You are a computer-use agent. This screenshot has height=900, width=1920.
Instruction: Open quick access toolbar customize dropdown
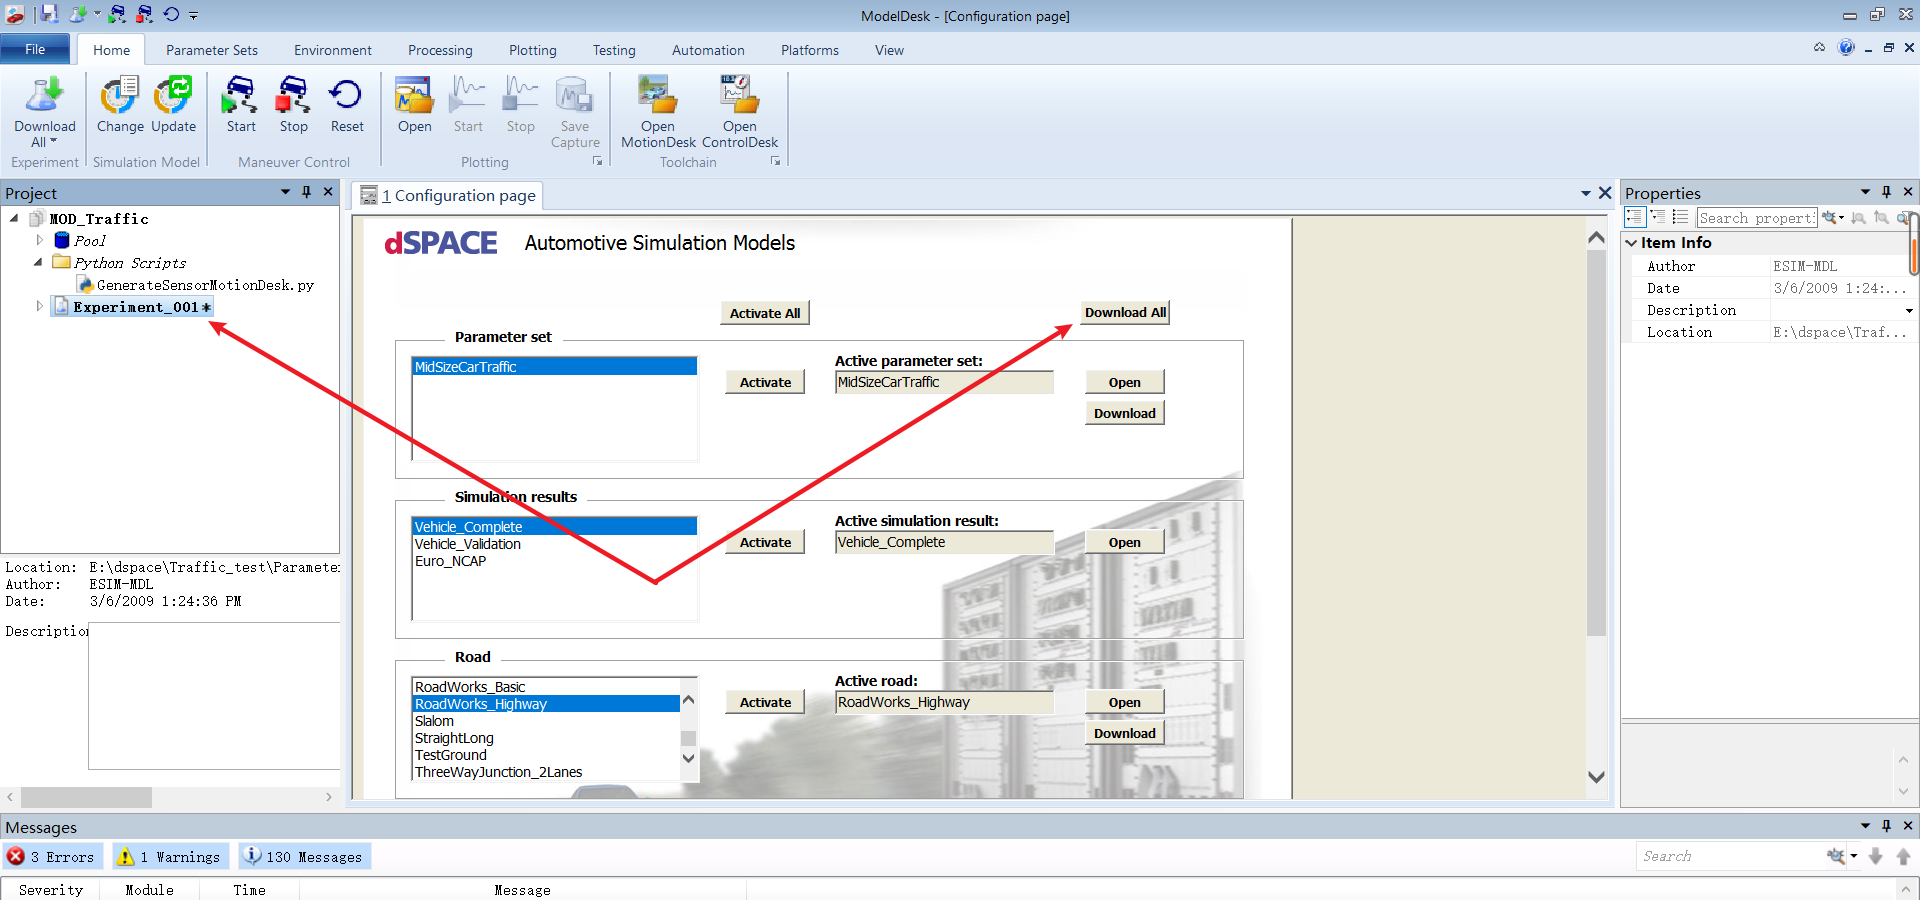point(194,15)
